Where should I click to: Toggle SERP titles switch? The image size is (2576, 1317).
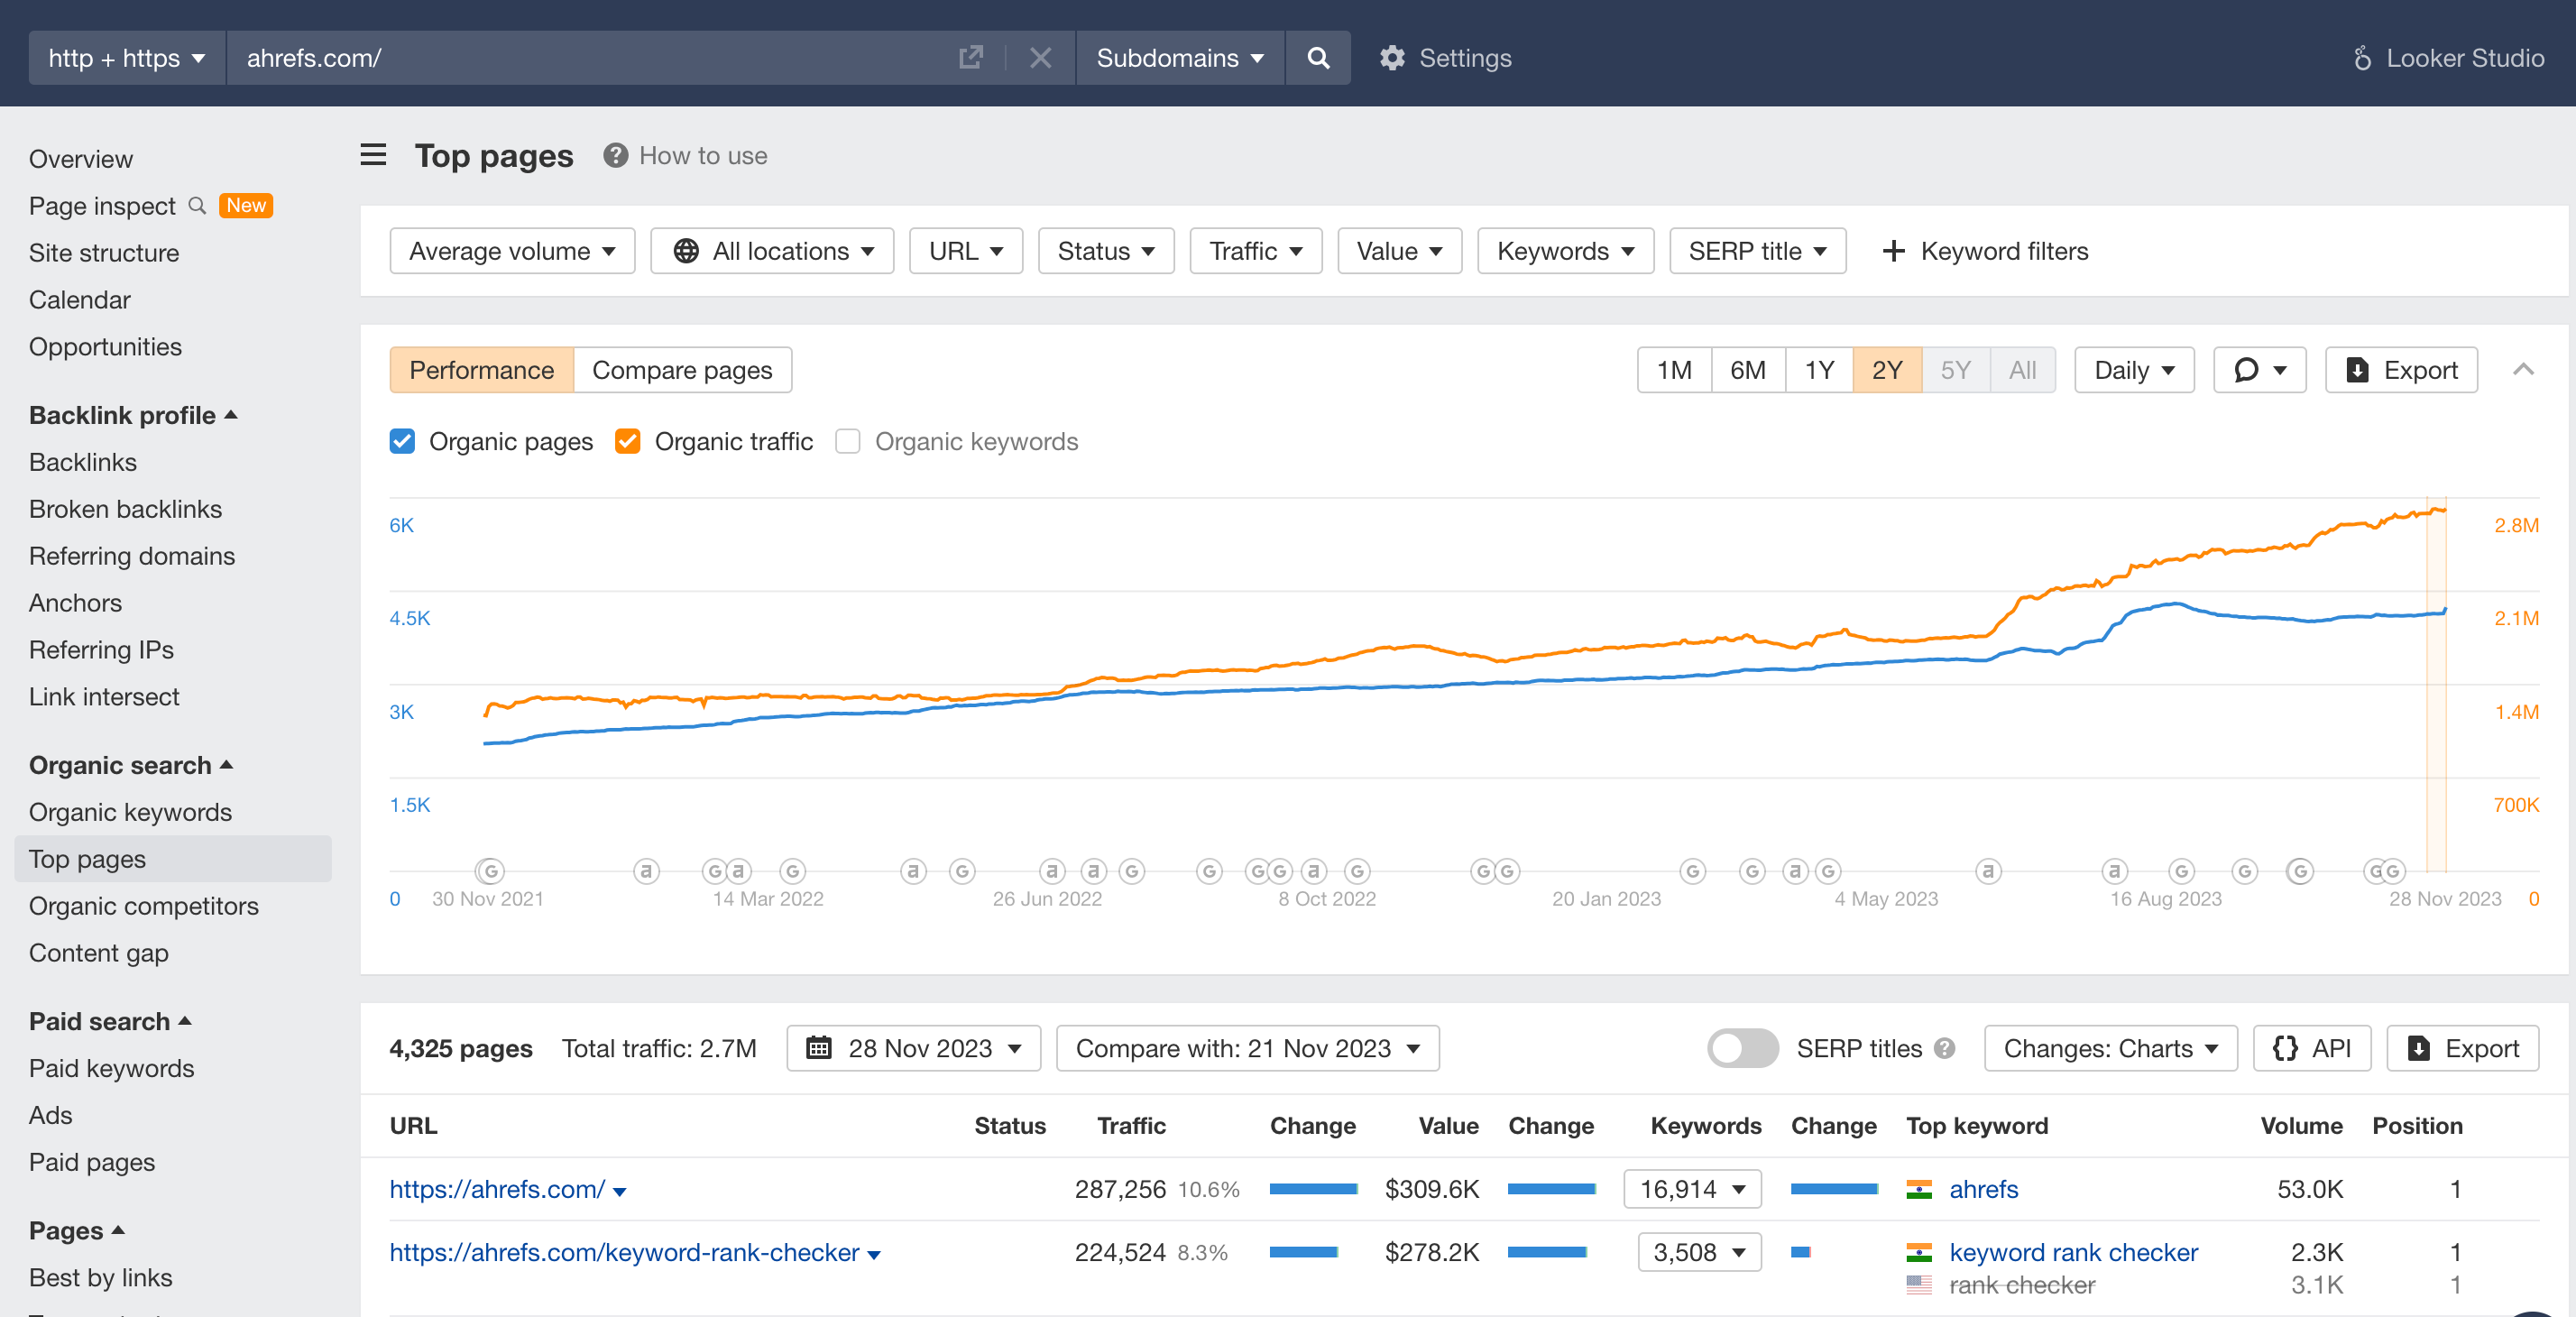pos(1742,1048)
